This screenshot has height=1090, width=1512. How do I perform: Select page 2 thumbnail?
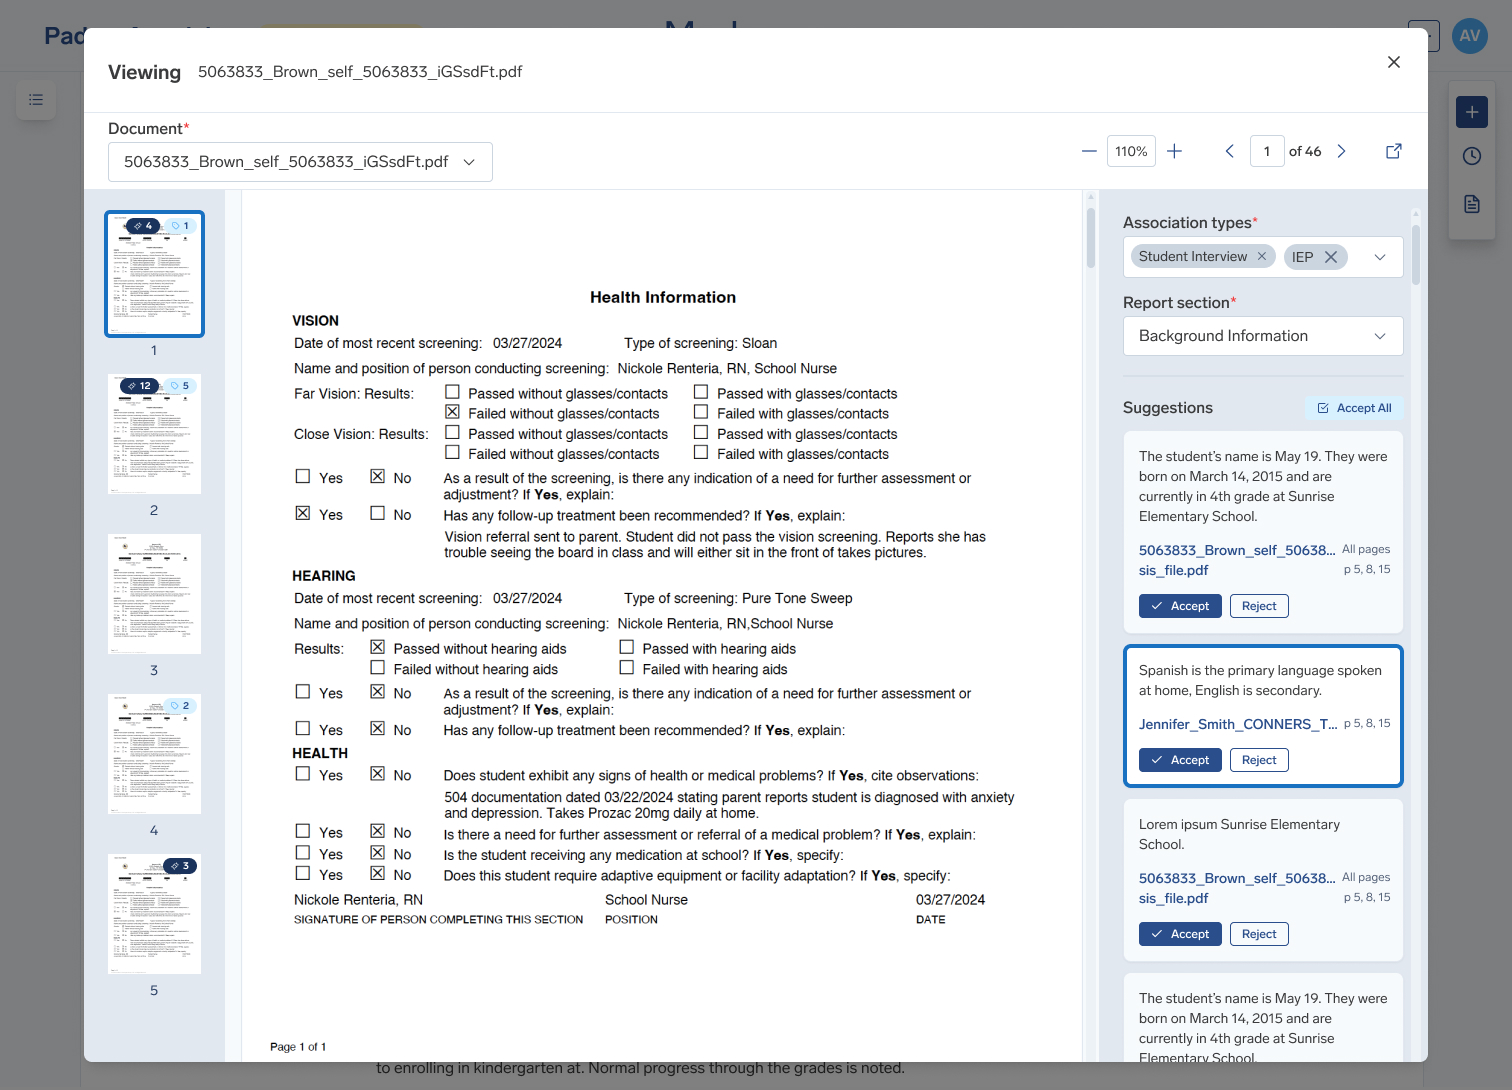pos(154,434)
